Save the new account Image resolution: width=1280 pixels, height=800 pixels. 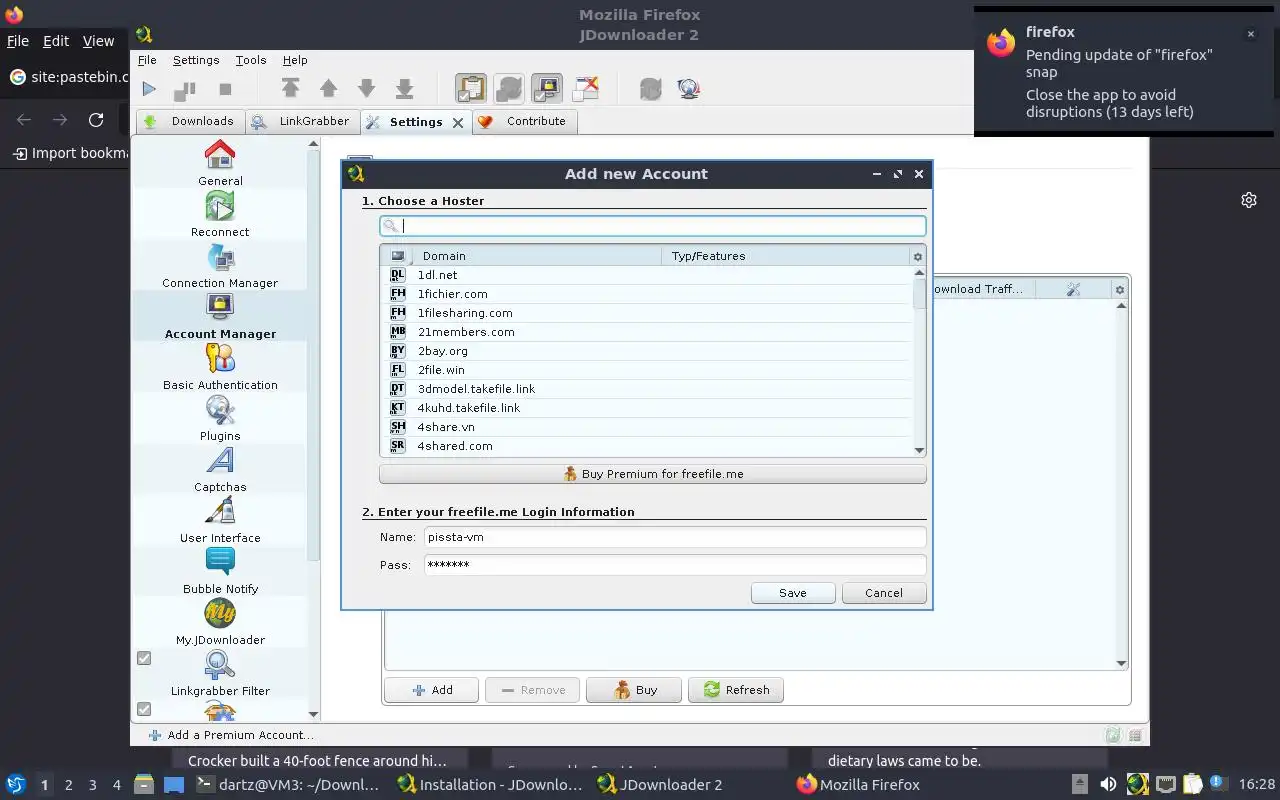click(793, 593)
